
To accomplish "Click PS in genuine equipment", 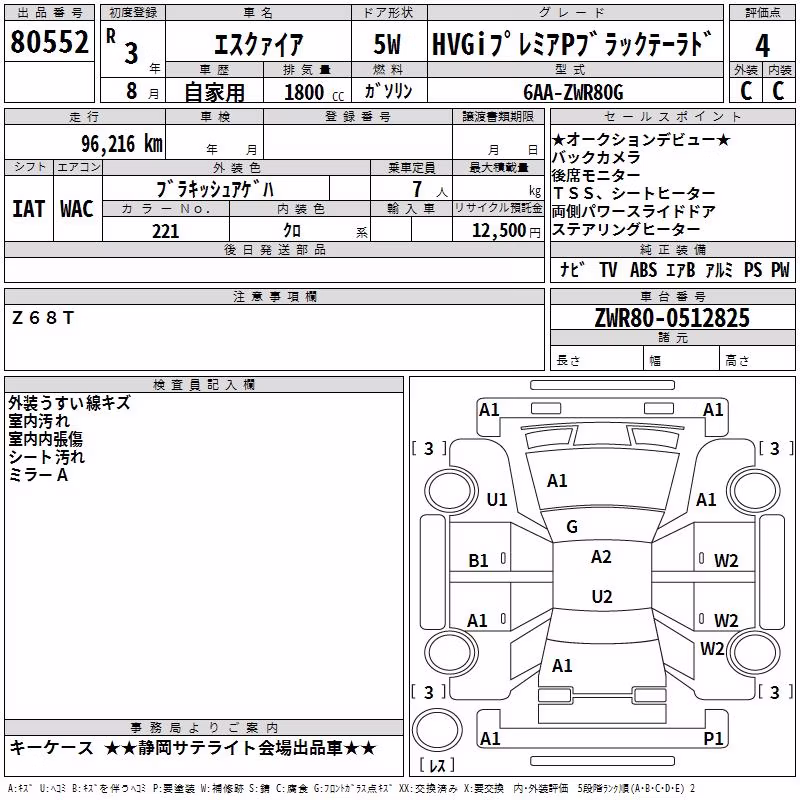I will pos(753,269).
